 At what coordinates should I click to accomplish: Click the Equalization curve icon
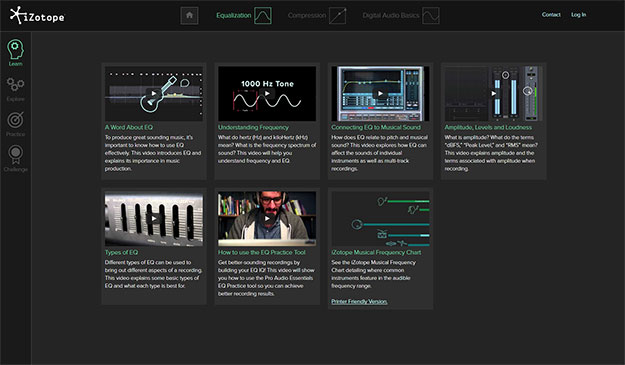pyautogui.click(x=263, y=16)
